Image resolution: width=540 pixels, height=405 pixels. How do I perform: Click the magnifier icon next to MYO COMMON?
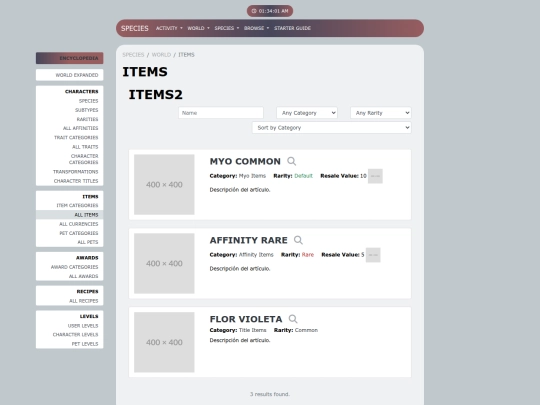pos(291,161)
